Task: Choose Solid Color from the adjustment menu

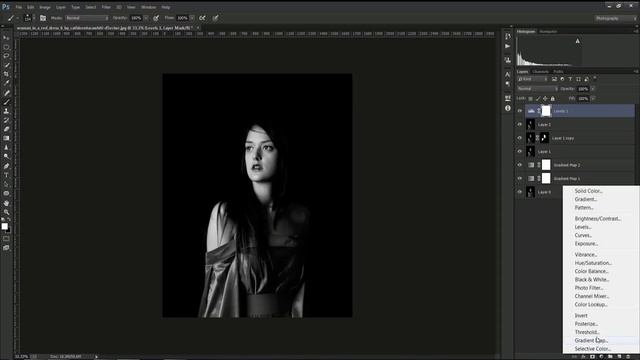Action: pos(589,191)
